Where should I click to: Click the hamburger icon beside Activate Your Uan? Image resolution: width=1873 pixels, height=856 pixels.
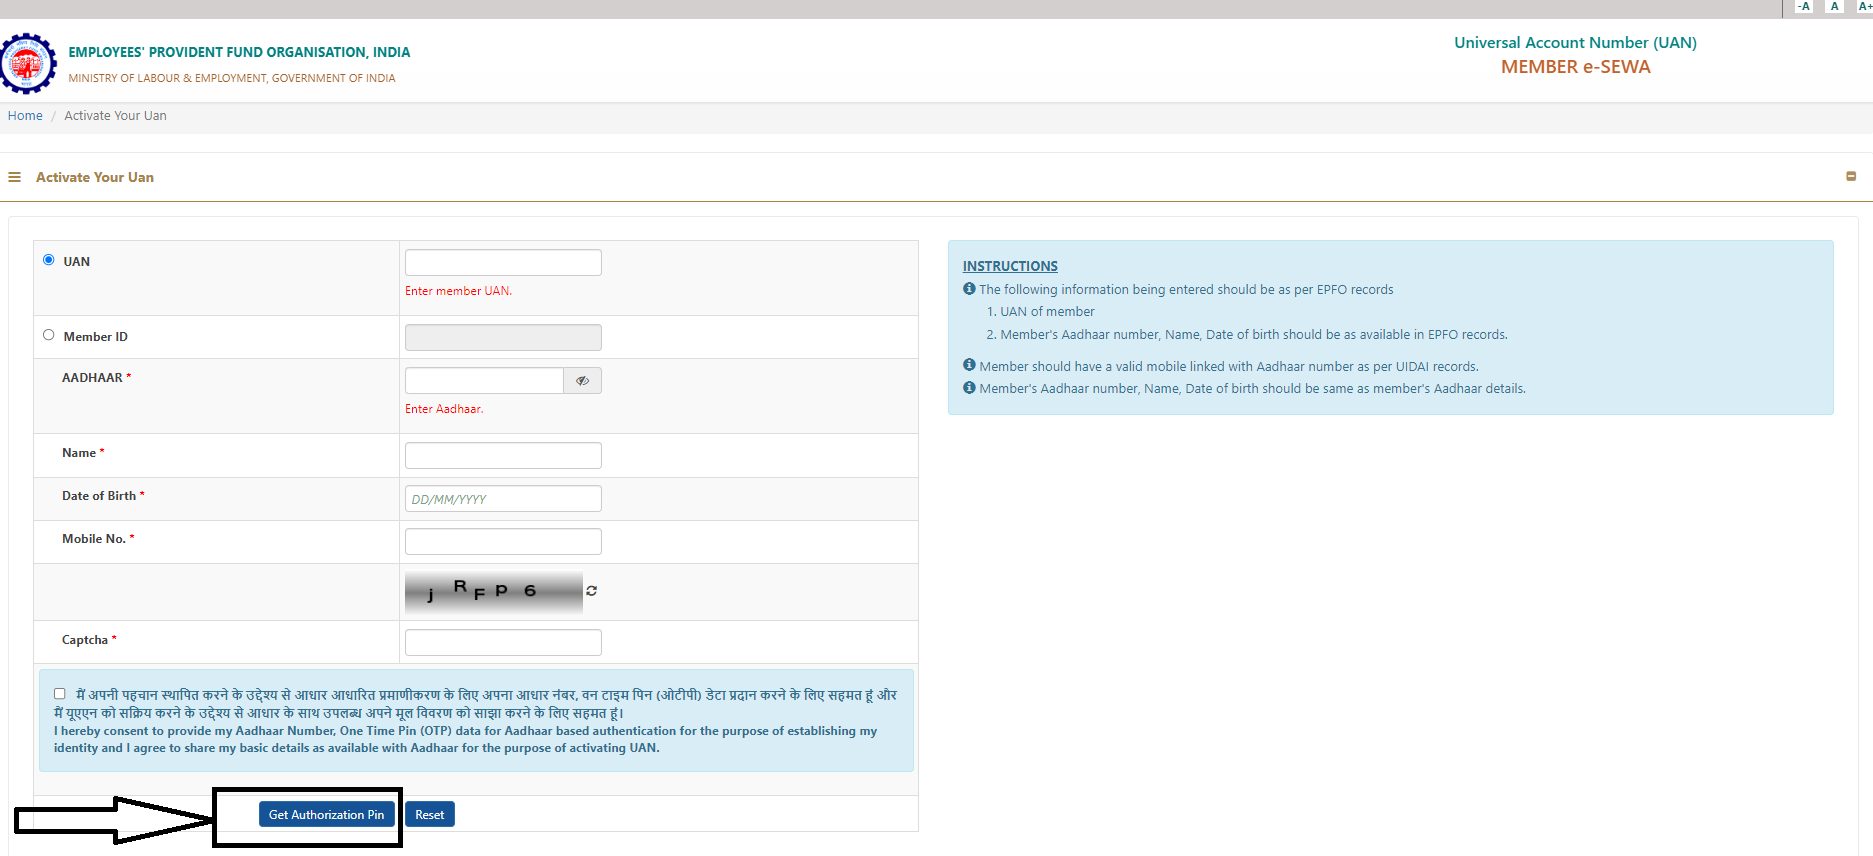tap(14, 177)
